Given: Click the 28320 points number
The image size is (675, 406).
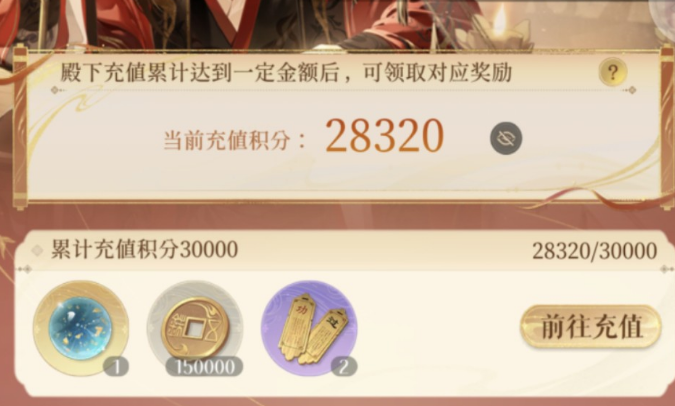Looking at the screenshot, I should (x=384, y=136).
